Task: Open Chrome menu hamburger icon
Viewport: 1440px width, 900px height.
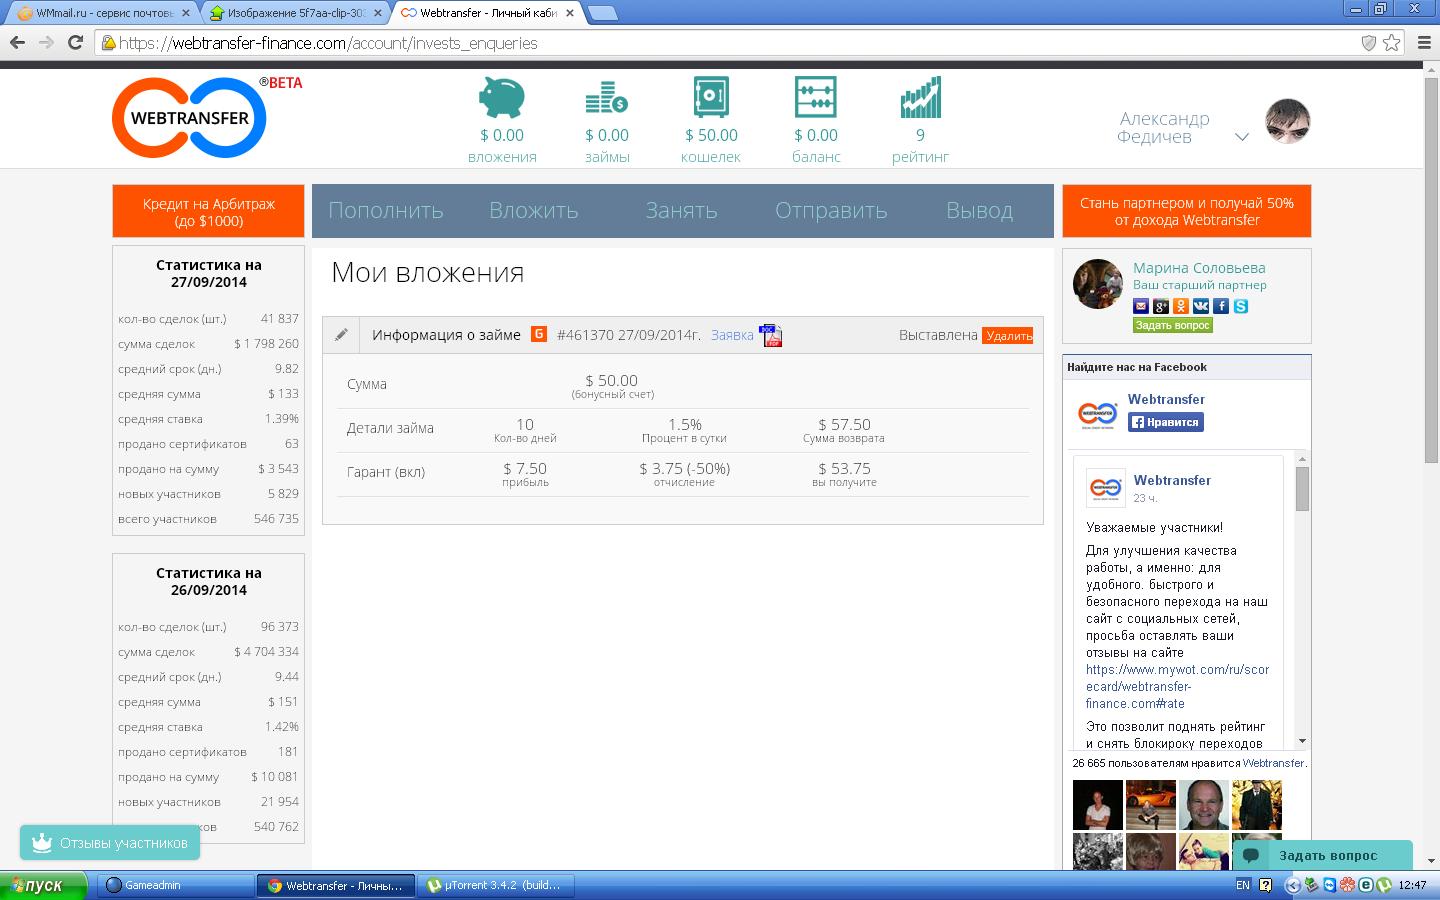Action: [1424, 43]
